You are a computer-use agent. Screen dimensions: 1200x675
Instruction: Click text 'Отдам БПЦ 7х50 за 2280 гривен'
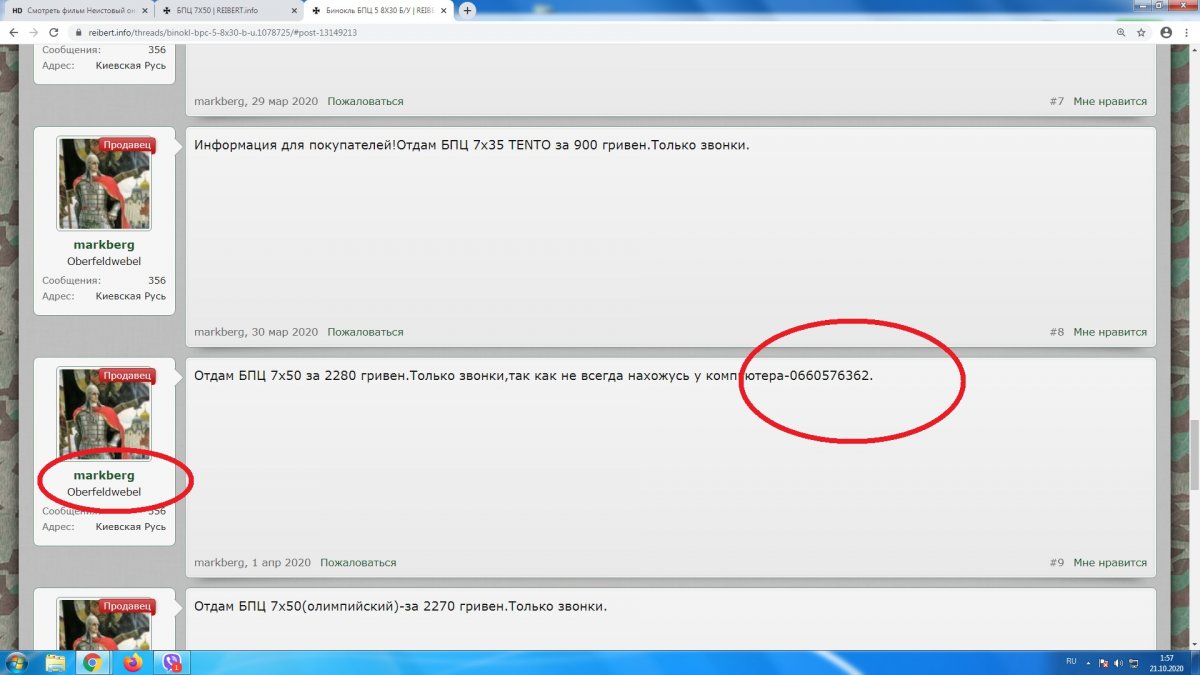[300, 376]
